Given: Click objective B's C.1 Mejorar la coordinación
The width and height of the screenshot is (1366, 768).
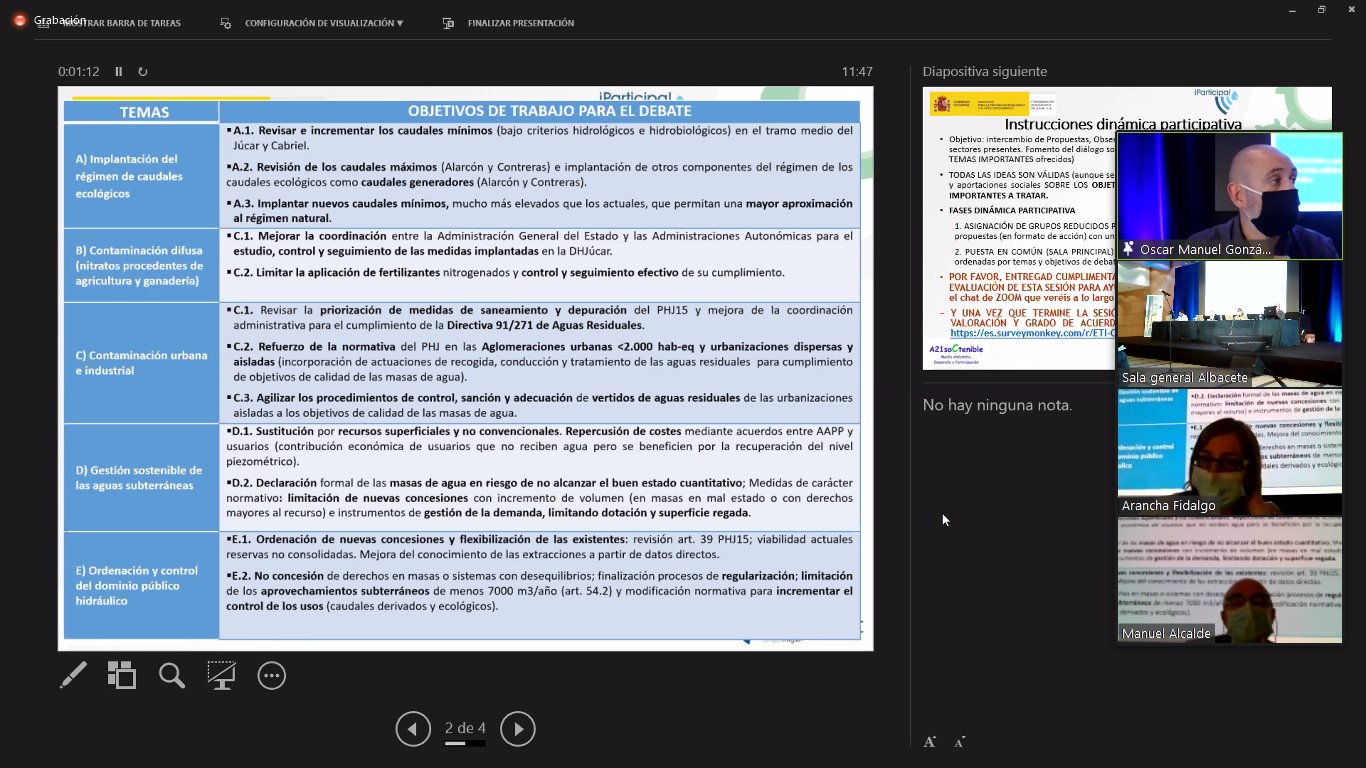Looking at the screenshot, I should [x=540, y=243].
